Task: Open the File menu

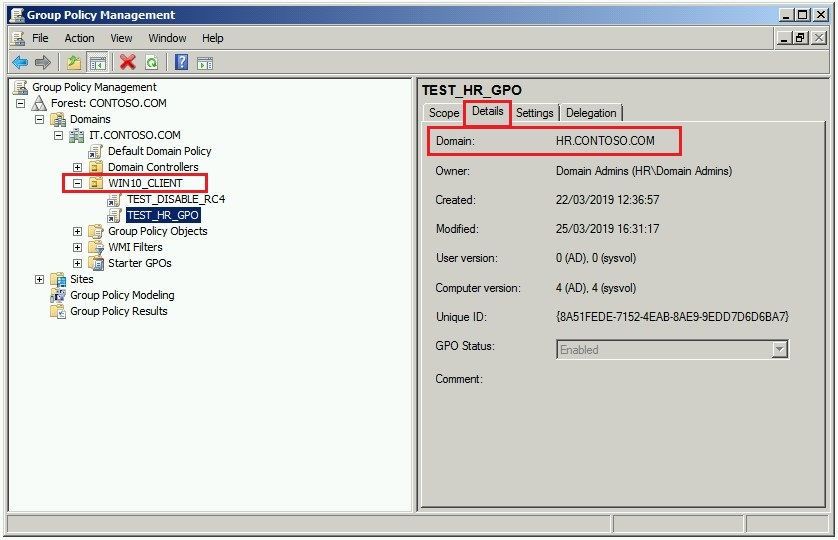Action: point(40,38)
